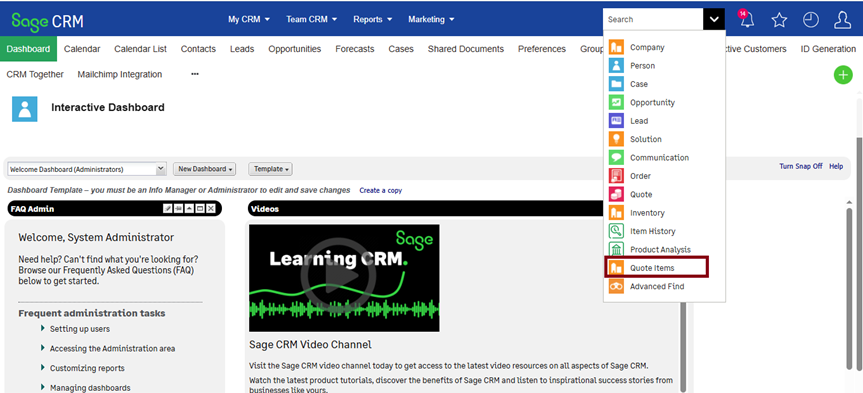Viewport: 863px width, 393px height.
Task: Open the Template dropdown
Action: pos(270,169)
